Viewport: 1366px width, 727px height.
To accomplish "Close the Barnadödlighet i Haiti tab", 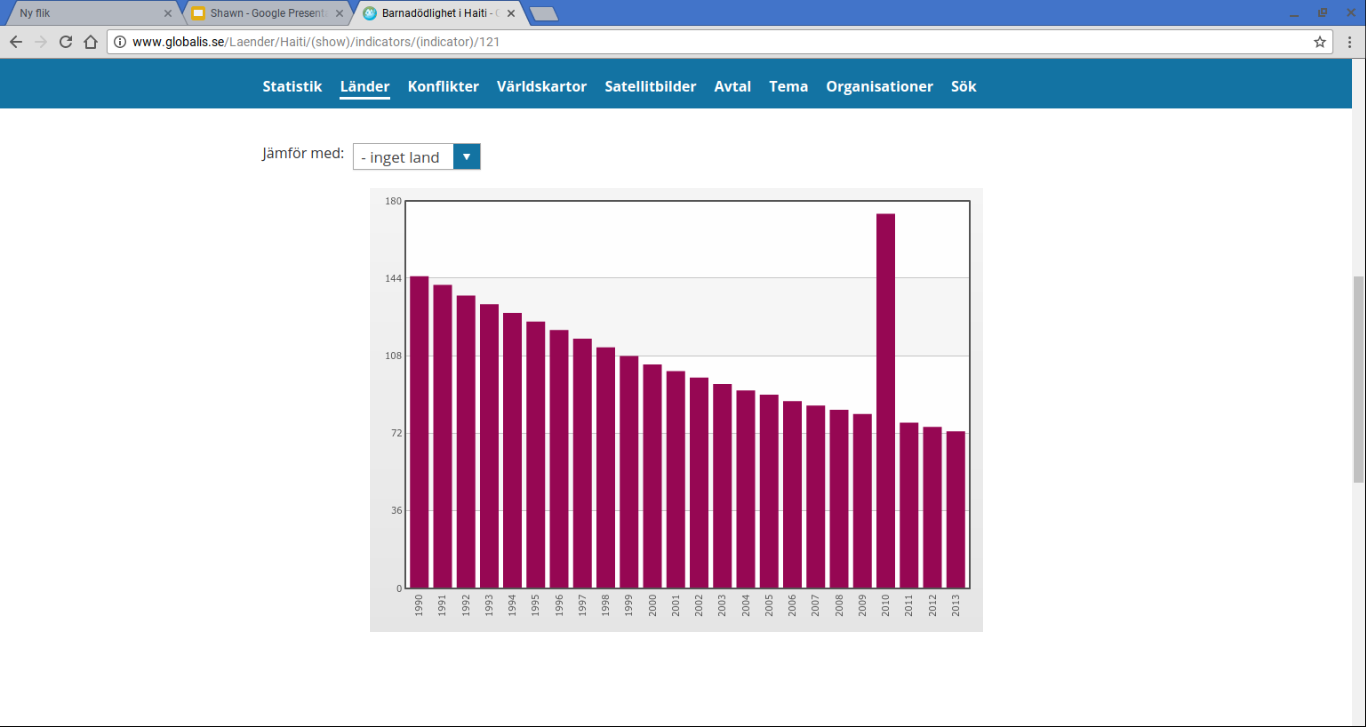I will pyautogui.click(x=511, y=14).
